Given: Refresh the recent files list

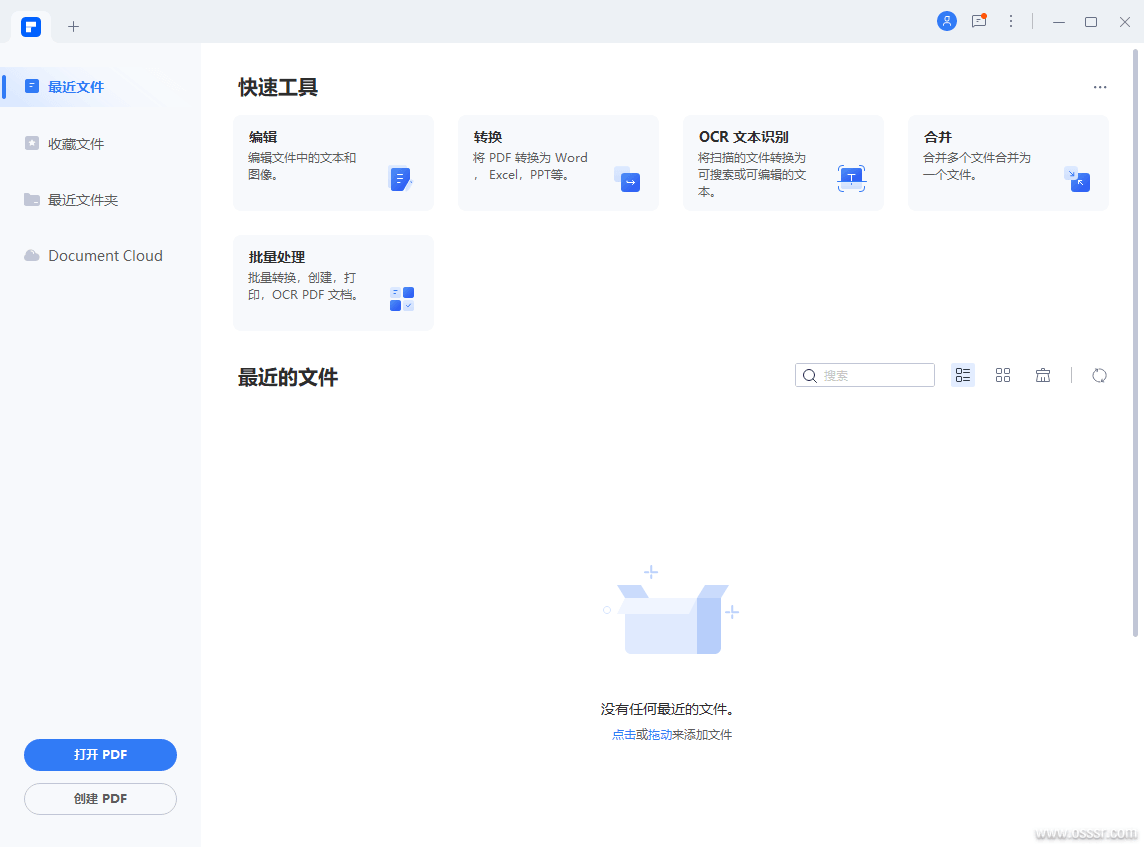Looking at the screenshot, I should tap(1099, 375).
